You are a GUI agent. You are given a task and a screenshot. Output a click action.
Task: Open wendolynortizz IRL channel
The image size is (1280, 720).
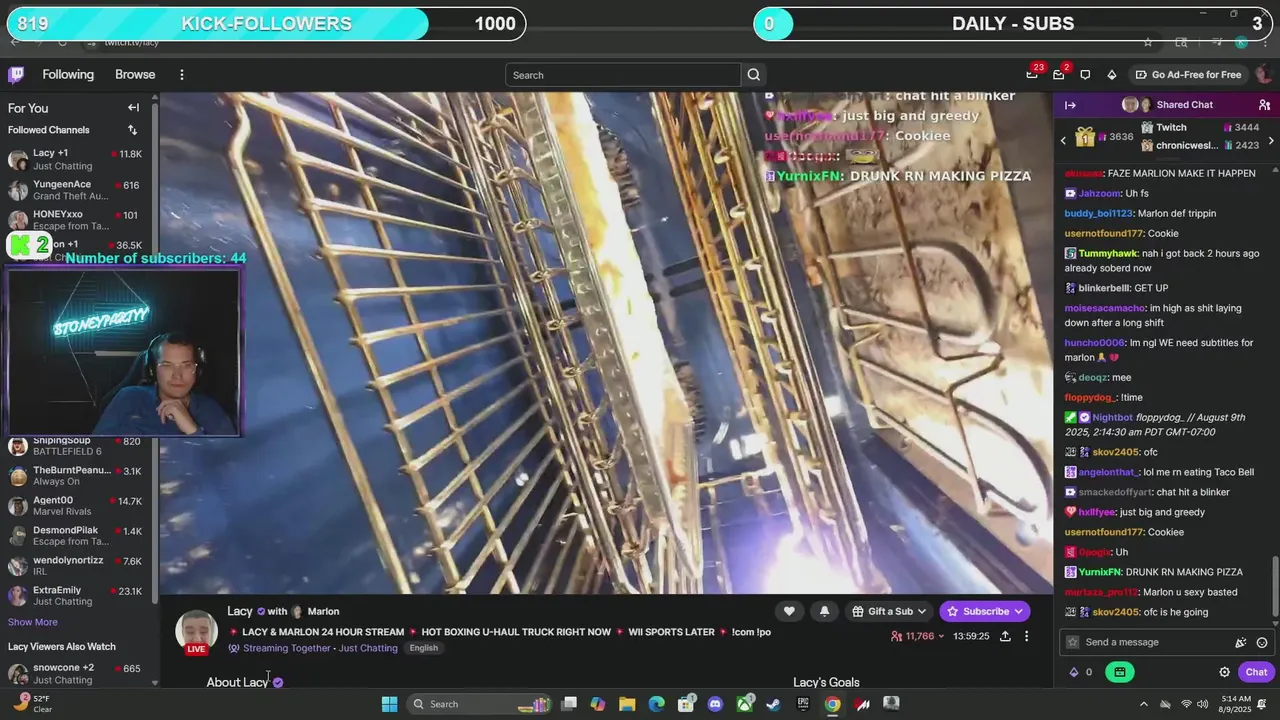tap(76, 566)
